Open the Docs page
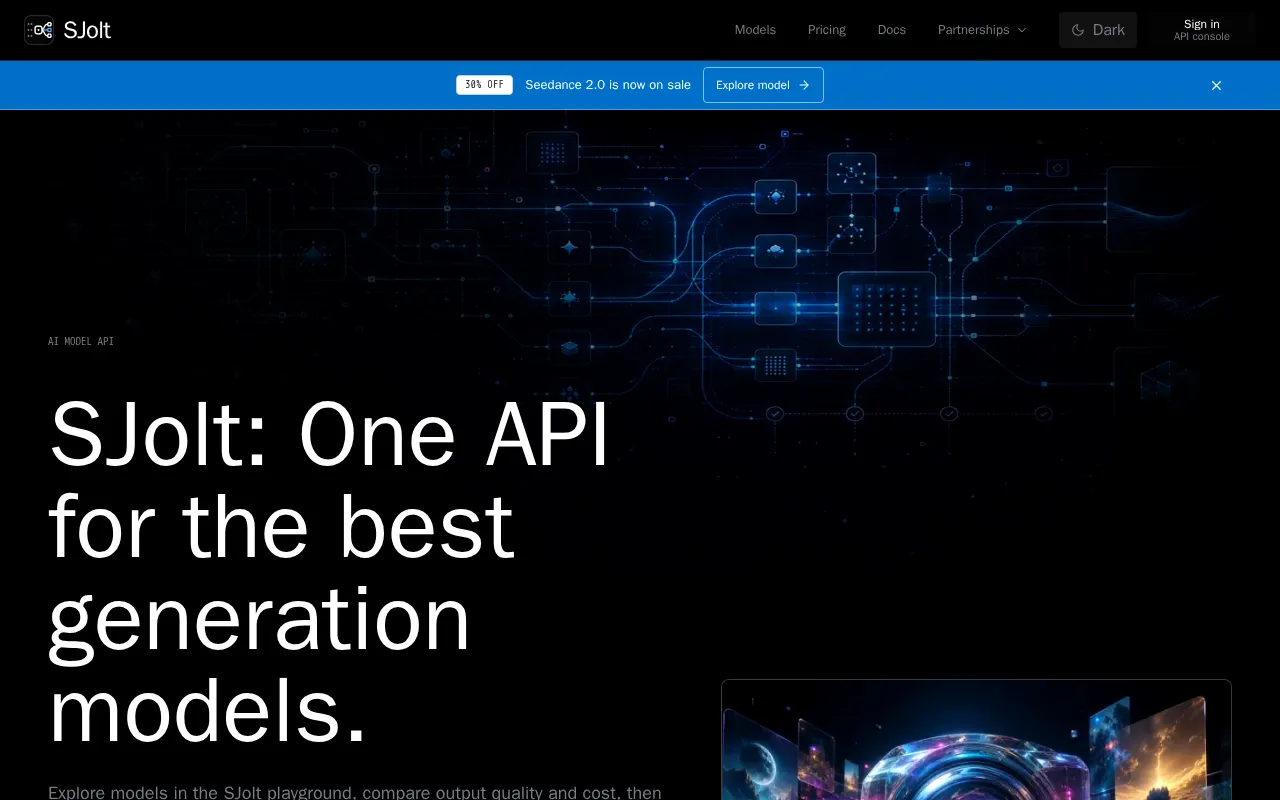 892,30
